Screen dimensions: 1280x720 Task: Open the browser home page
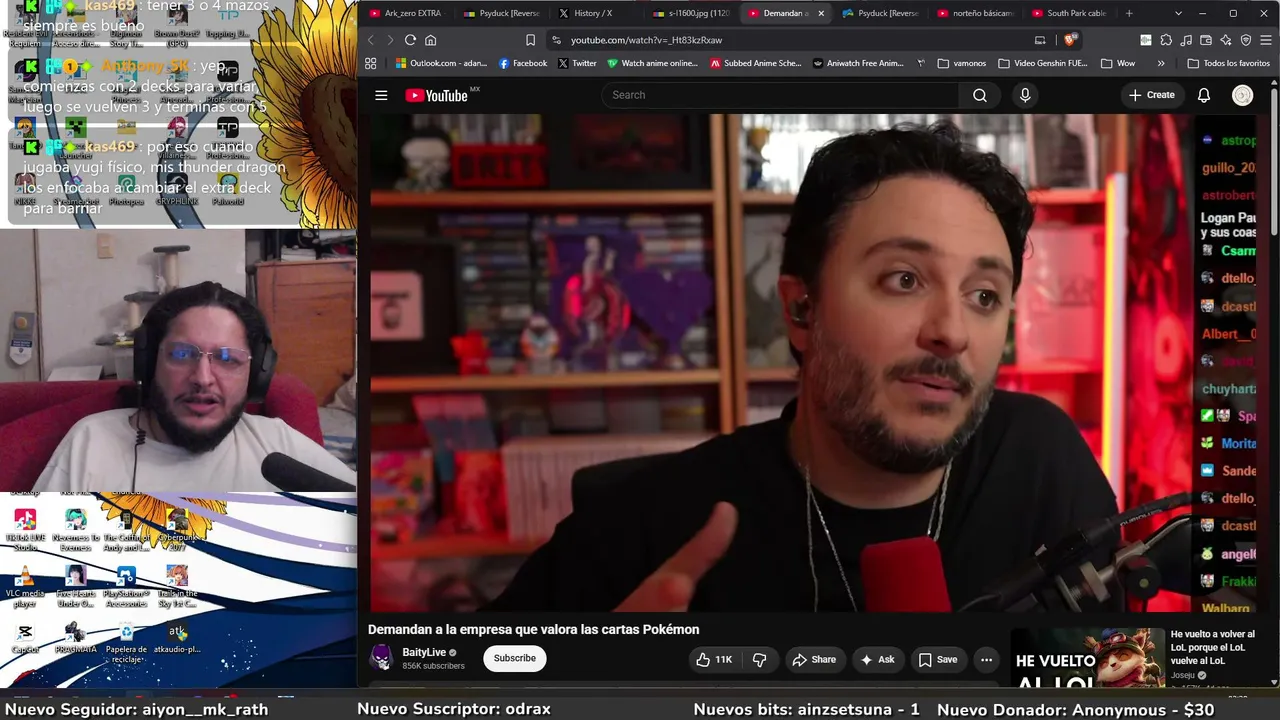point(431,40)
